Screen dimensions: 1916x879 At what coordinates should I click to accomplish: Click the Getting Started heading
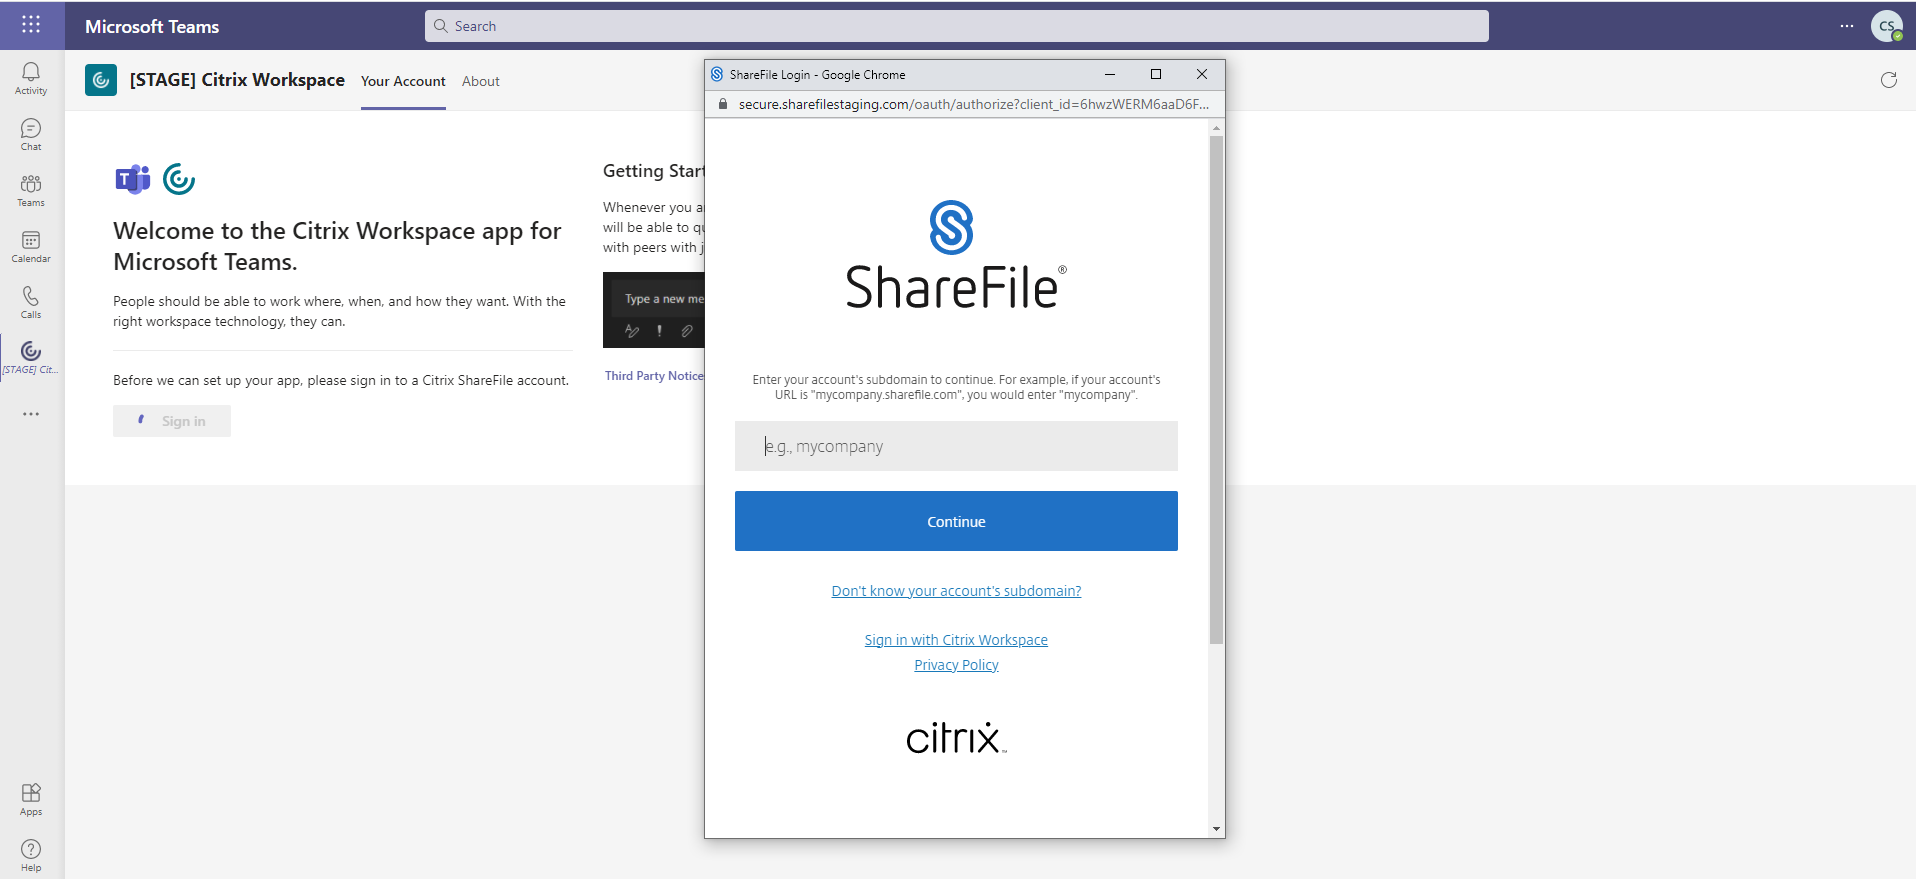pyautogui.click(x=654, y=171)
